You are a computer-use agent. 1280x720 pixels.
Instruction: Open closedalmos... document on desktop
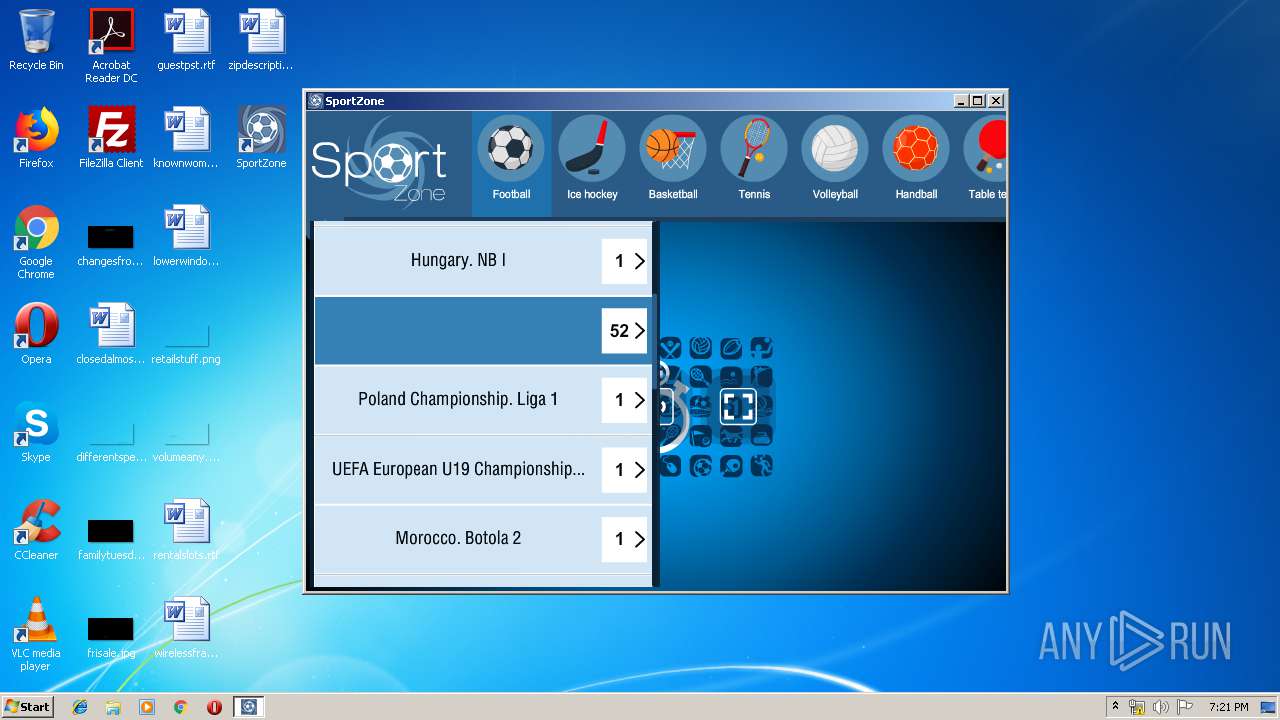111,334
